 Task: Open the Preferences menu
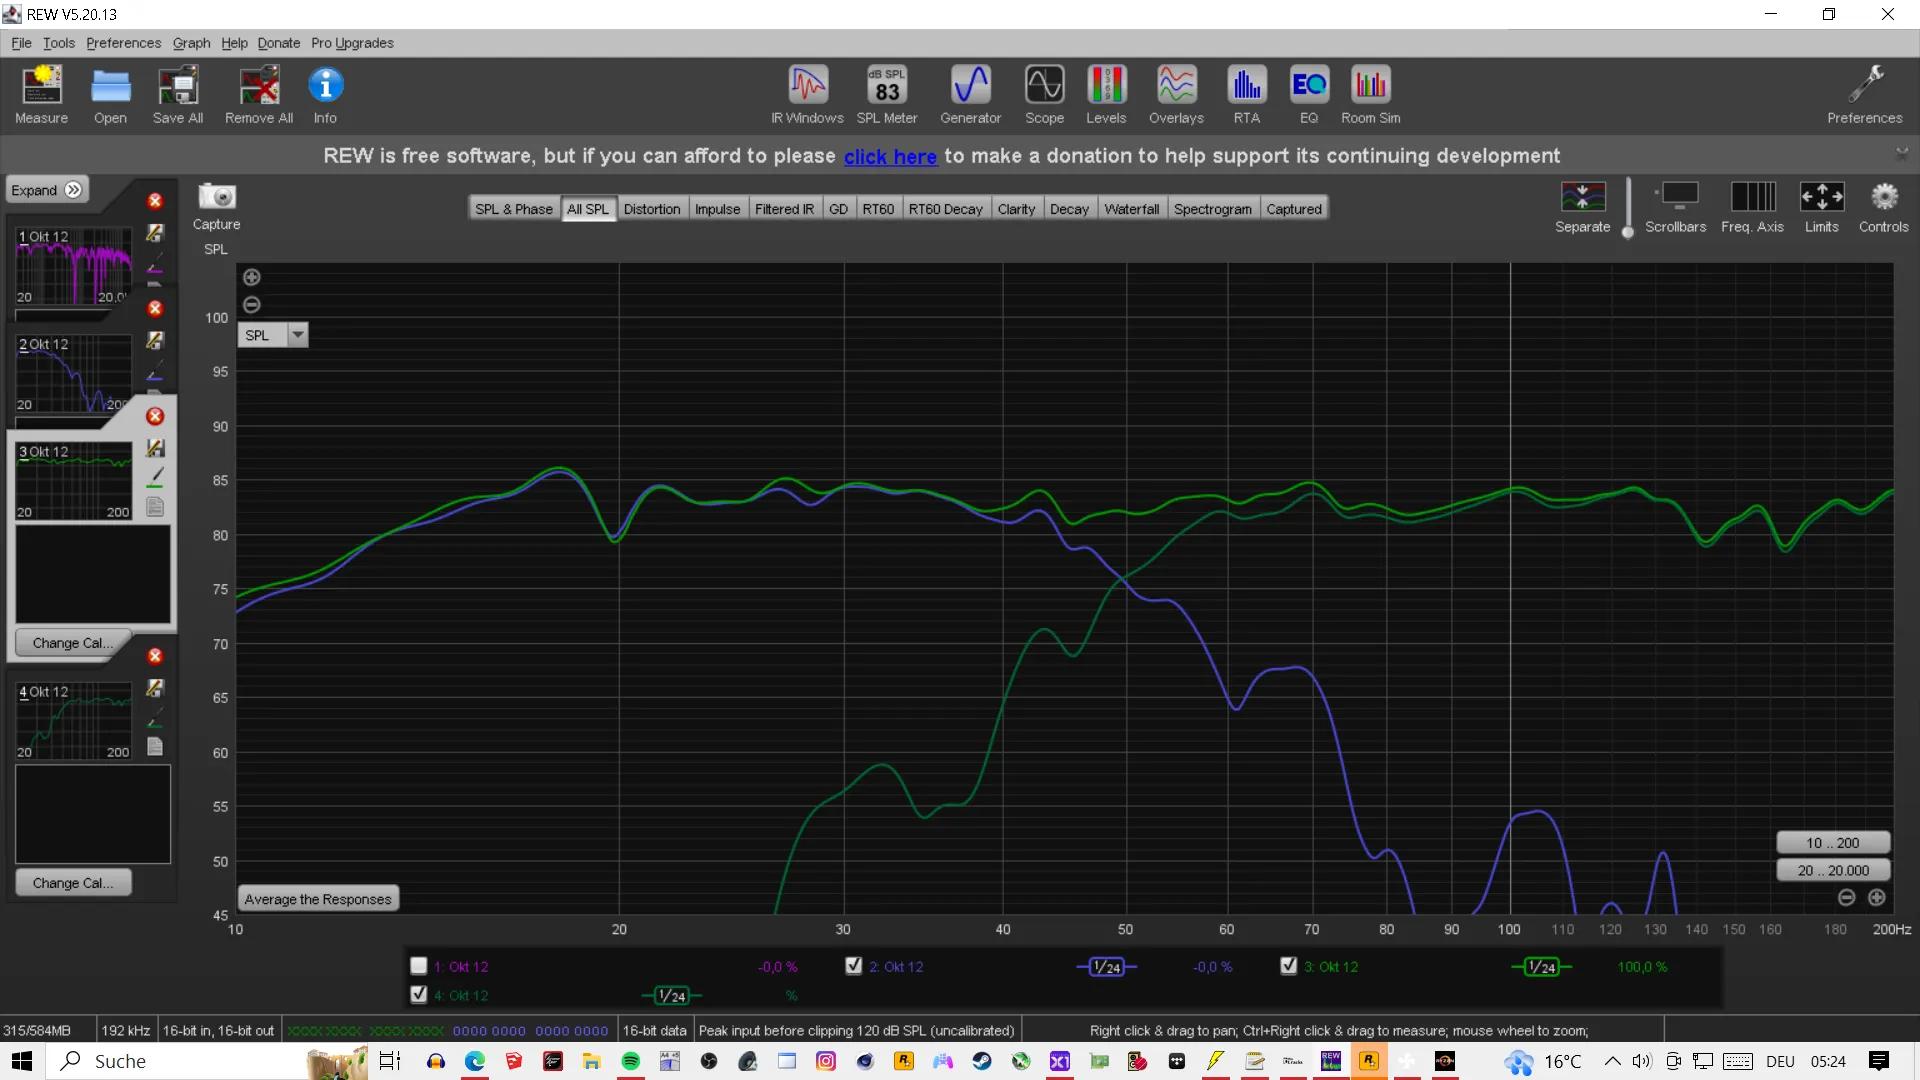(123, 43)
